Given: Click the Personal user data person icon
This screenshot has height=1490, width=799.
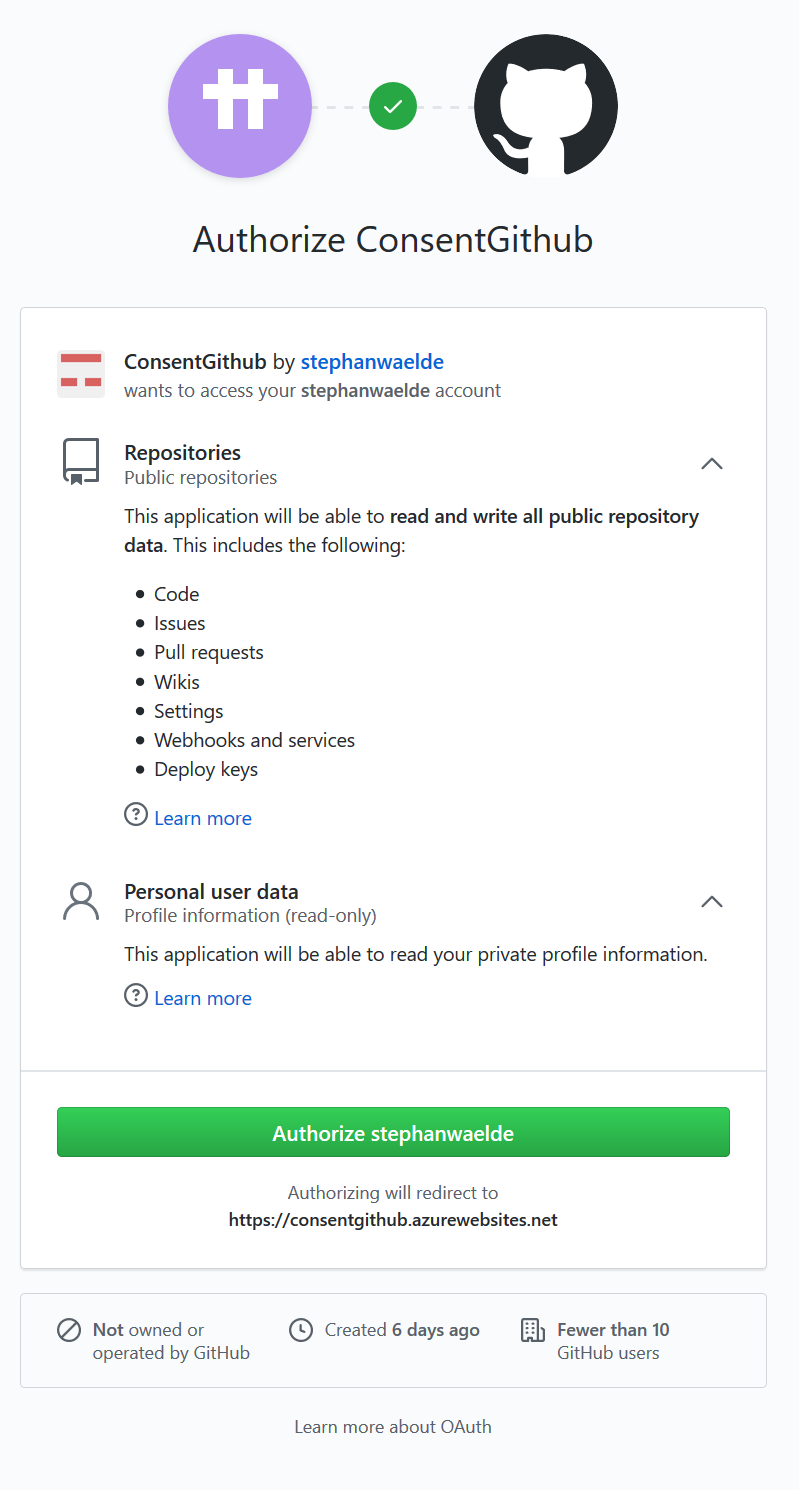Looking at the screenshot, I should point(81,901).
